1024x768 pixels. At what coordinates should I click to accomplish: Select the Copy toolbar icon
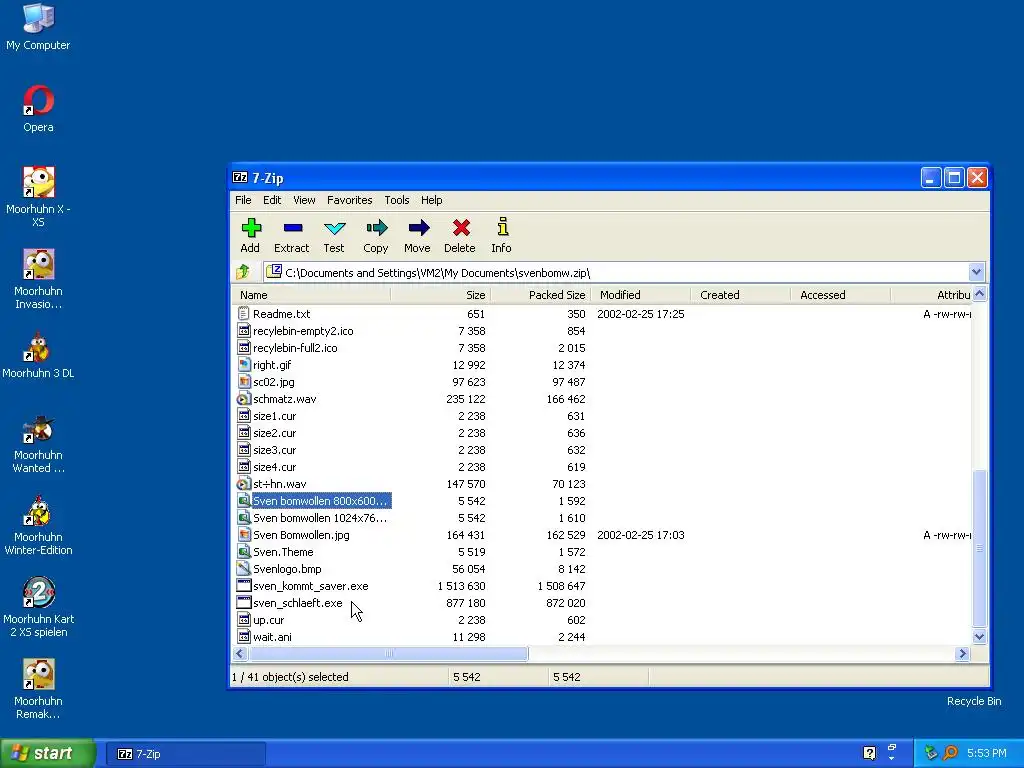pyautogui.click(x=376, y=228)
